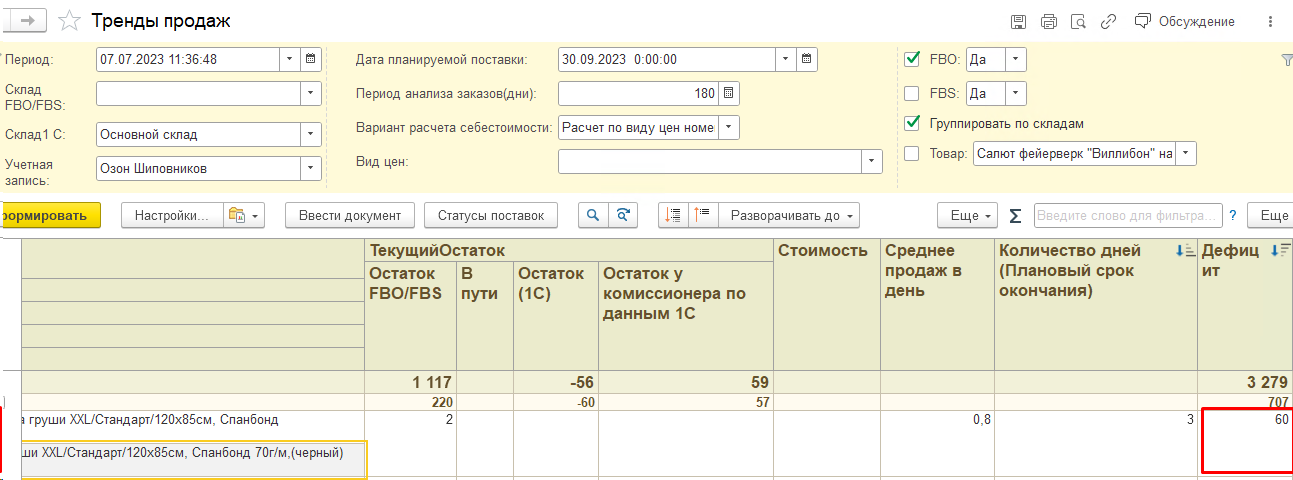Click the Остаток (1С) column header
This screenshot has height=480, width=1293.
click(x=555, y=315)
